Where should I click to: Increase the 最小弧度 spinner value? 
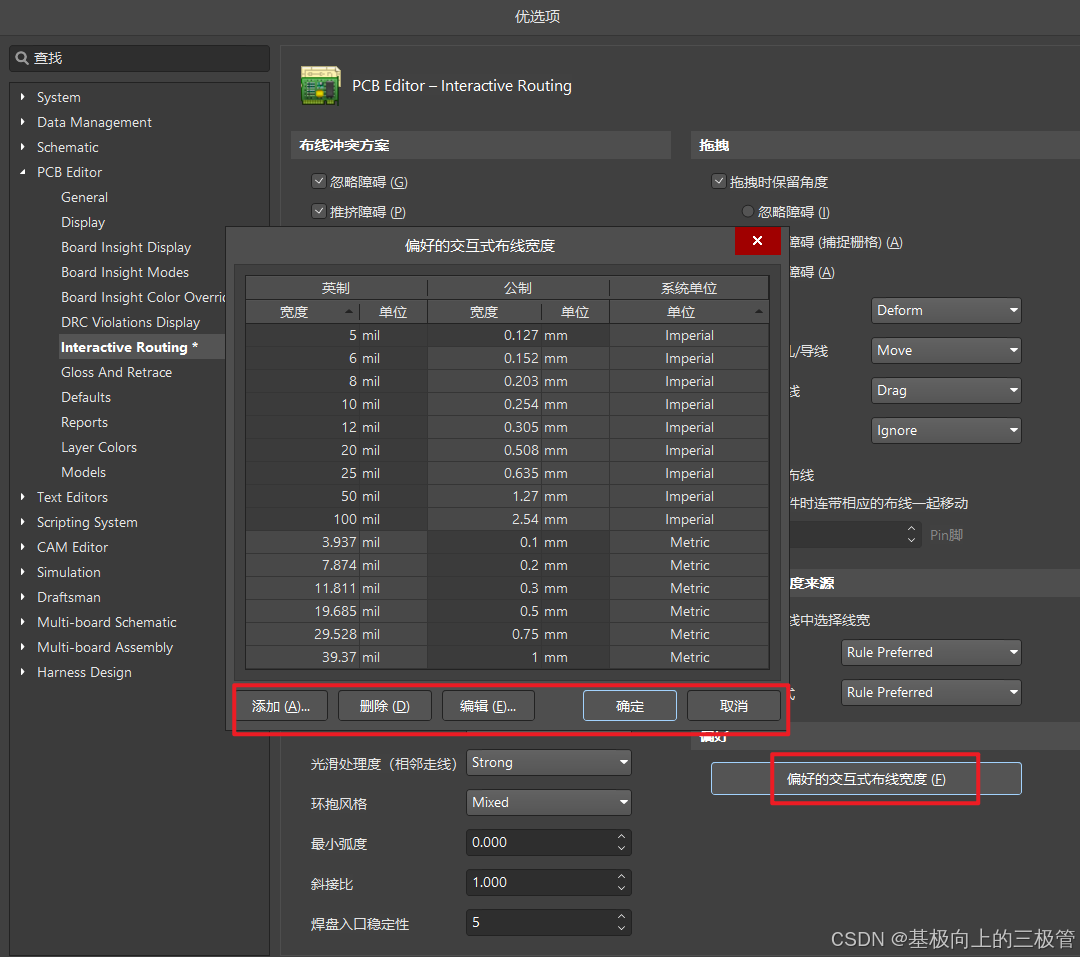pyautogui.click(x=621, y=836)
